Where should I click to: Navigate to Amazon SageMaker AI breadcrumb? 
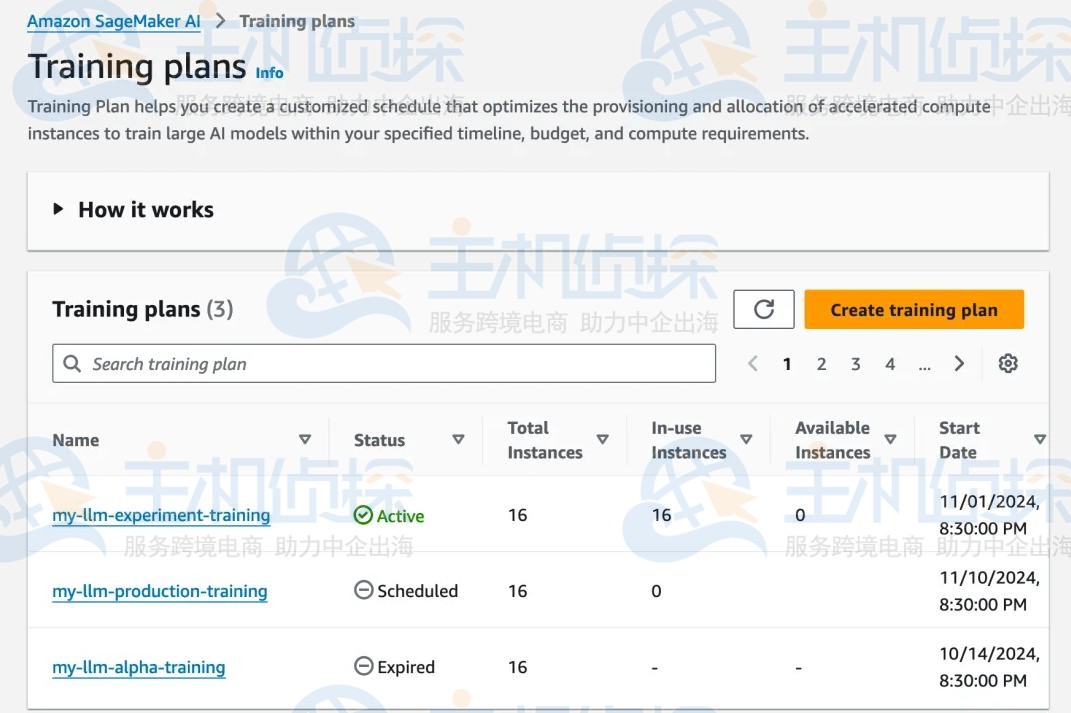[114, 21]
